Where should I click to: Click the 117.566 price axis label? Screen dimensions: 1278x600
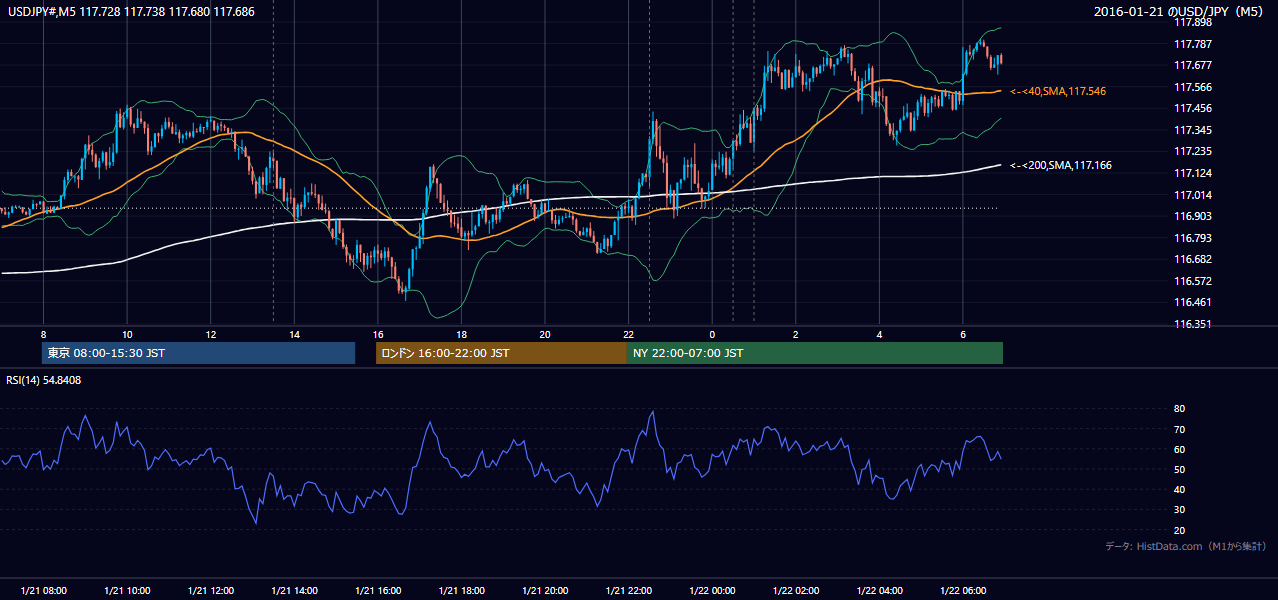click(1192, 87)
